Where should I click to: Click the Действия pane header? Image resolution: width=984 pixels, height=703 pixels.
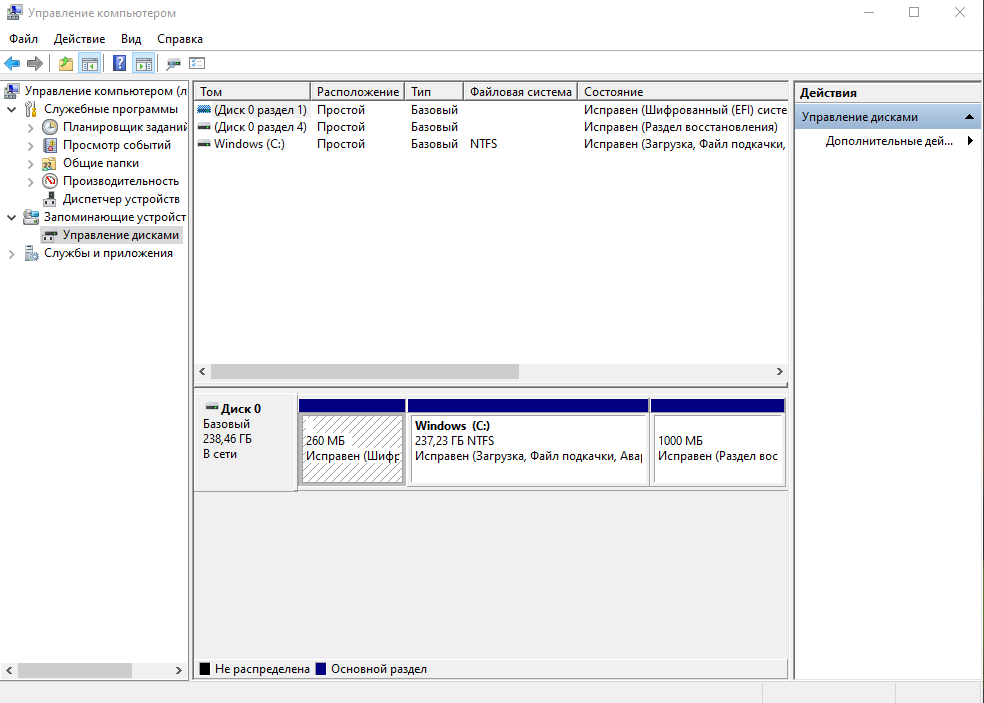pos(887,93)
